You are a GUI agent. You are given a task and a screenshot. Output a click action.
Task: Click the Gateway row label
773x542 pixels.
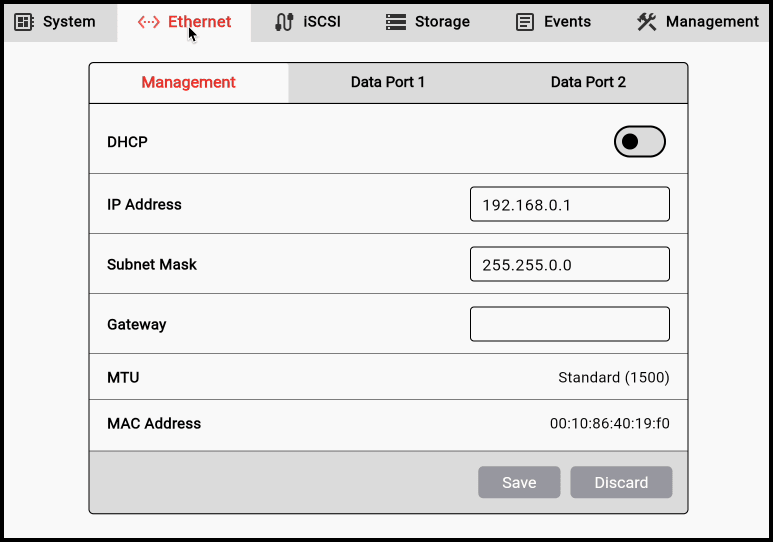[137, 324]
